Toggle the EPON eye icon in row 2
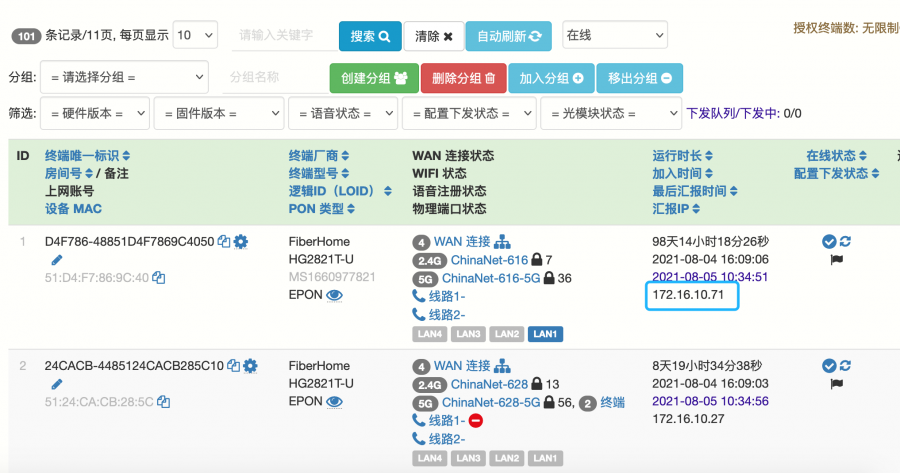900x473 pixels. (x=334, y=402)
